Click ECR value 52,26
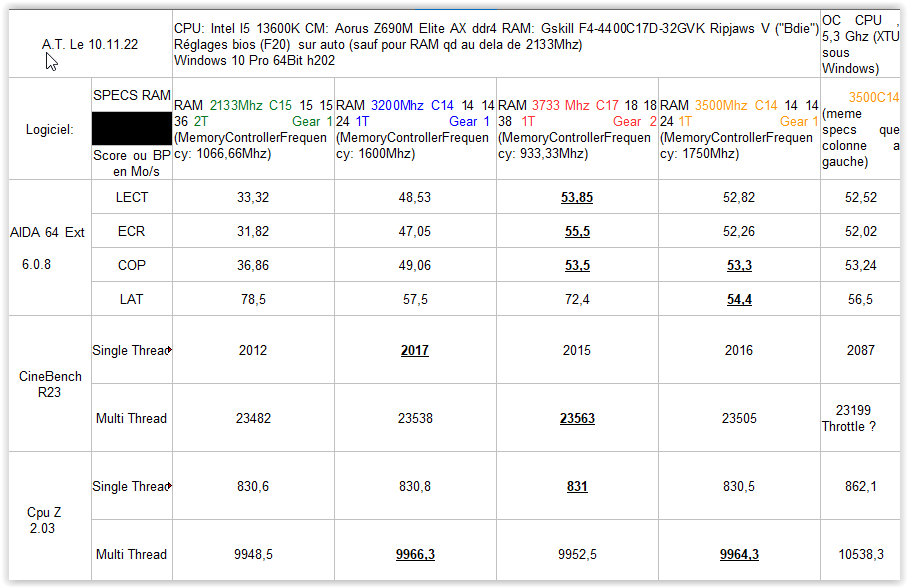This screenshot has height=588, width=908. point(739,231)
